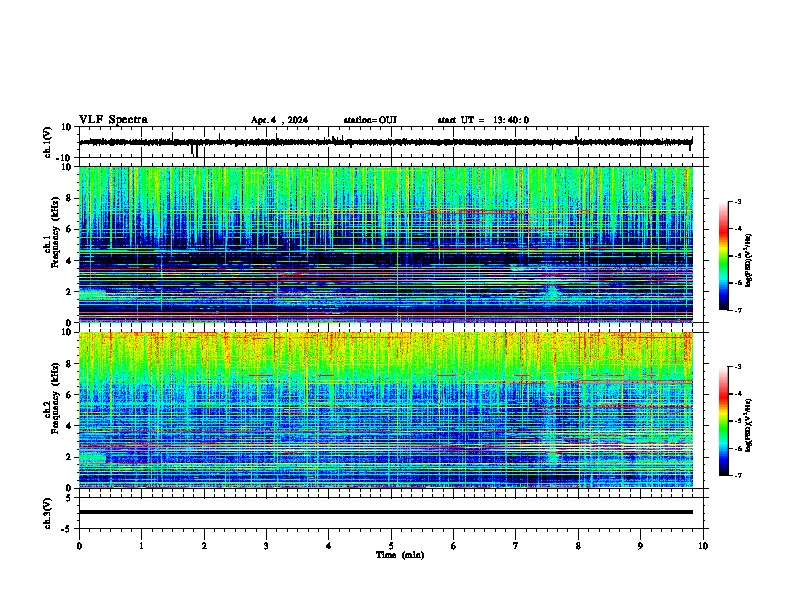Viewport: 792px width, 612px height.
Task: Click the "5" tick on ch.3(V) axis
Action: point(69,498)
